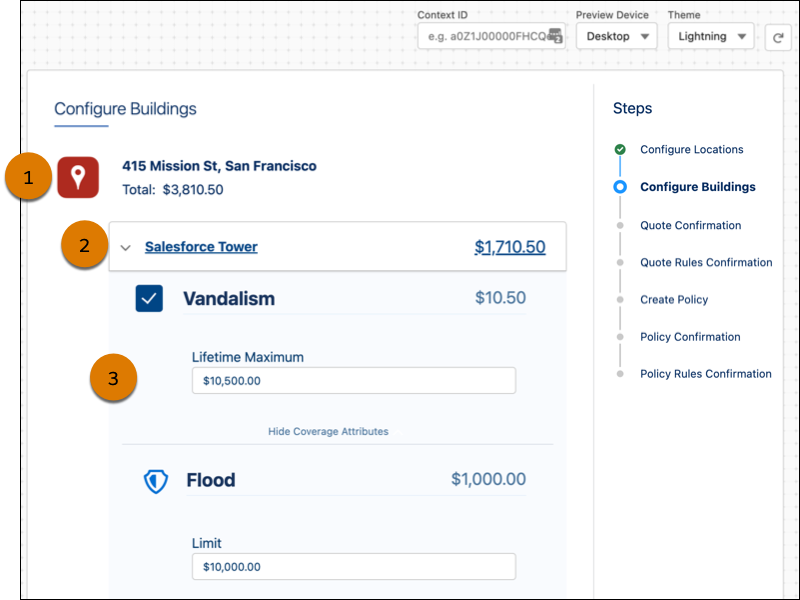The width and height of the screenshot is (800, 600).
Task: Click the Flood shield icon
Action: point(156,481)
